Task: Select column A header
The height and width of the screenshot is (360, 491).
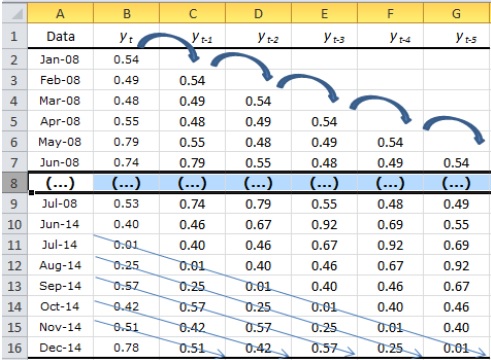Action: pyautogui.click(x=60, y=14)
